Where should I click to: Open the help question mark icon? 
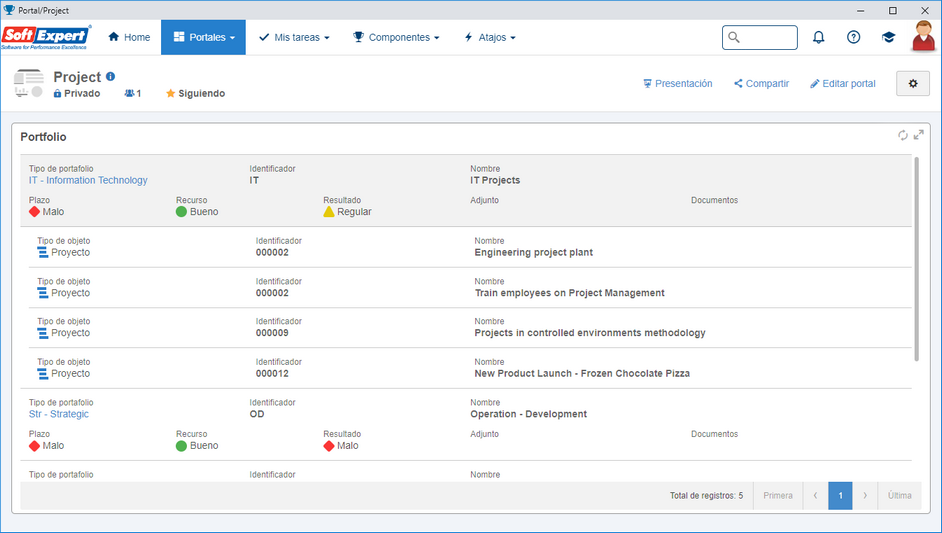[853, 37]
